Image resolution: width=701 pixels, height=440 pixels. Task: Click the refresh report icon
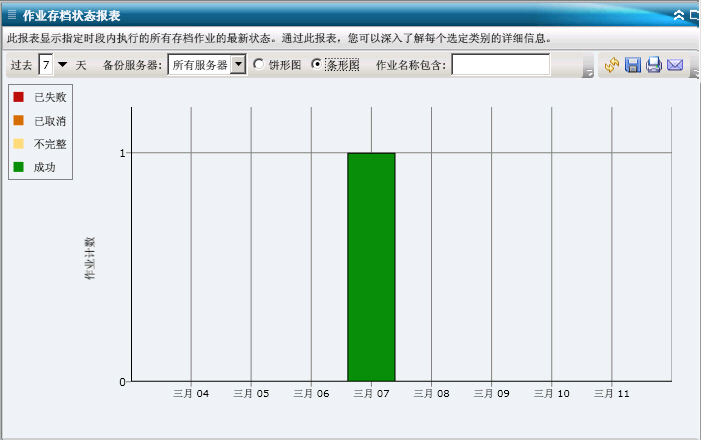click(x=612, y=65)
